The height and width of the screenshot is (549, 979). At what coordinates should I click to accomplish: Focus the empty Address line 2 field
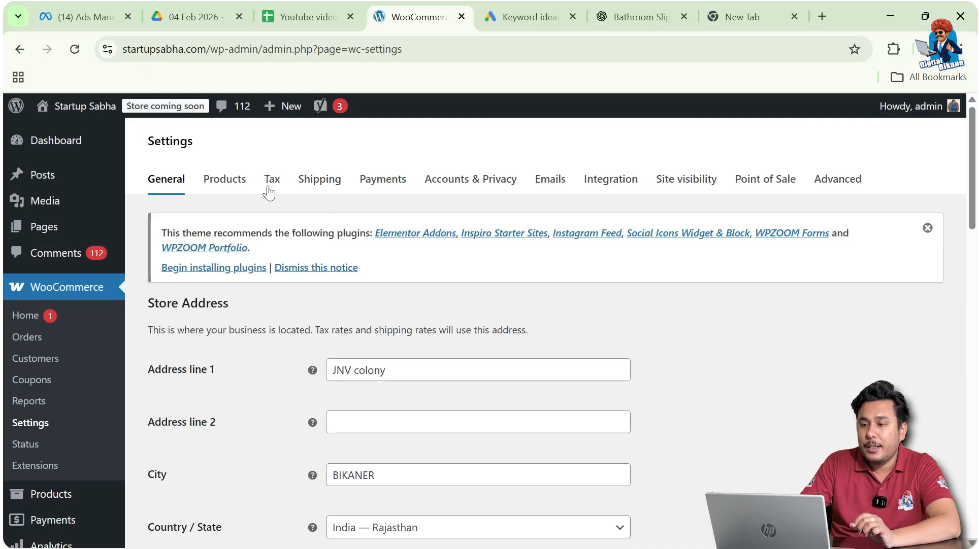click(478, 422)
